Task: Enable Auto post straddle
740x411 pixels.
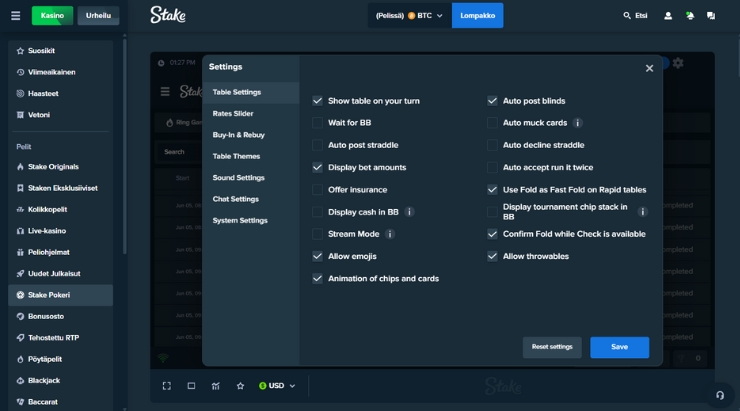Action: click(x=318, y=145)
